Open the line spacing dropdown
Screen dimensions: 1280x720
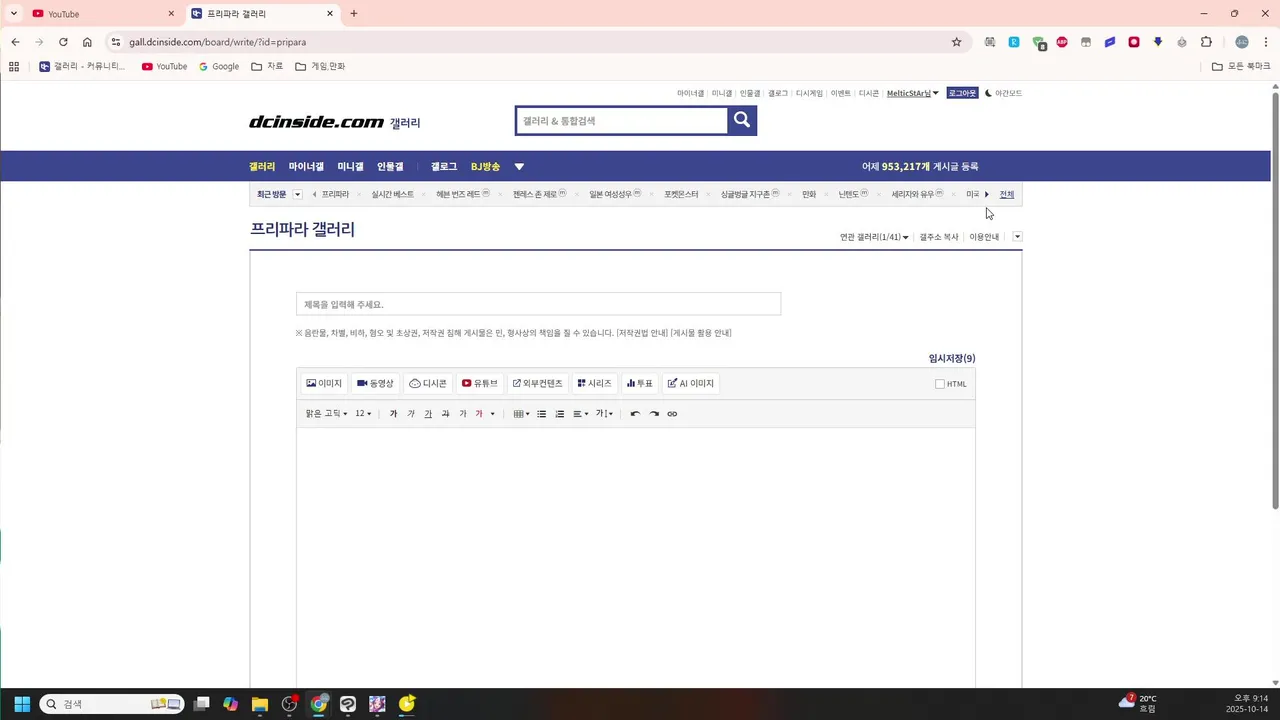604,414
